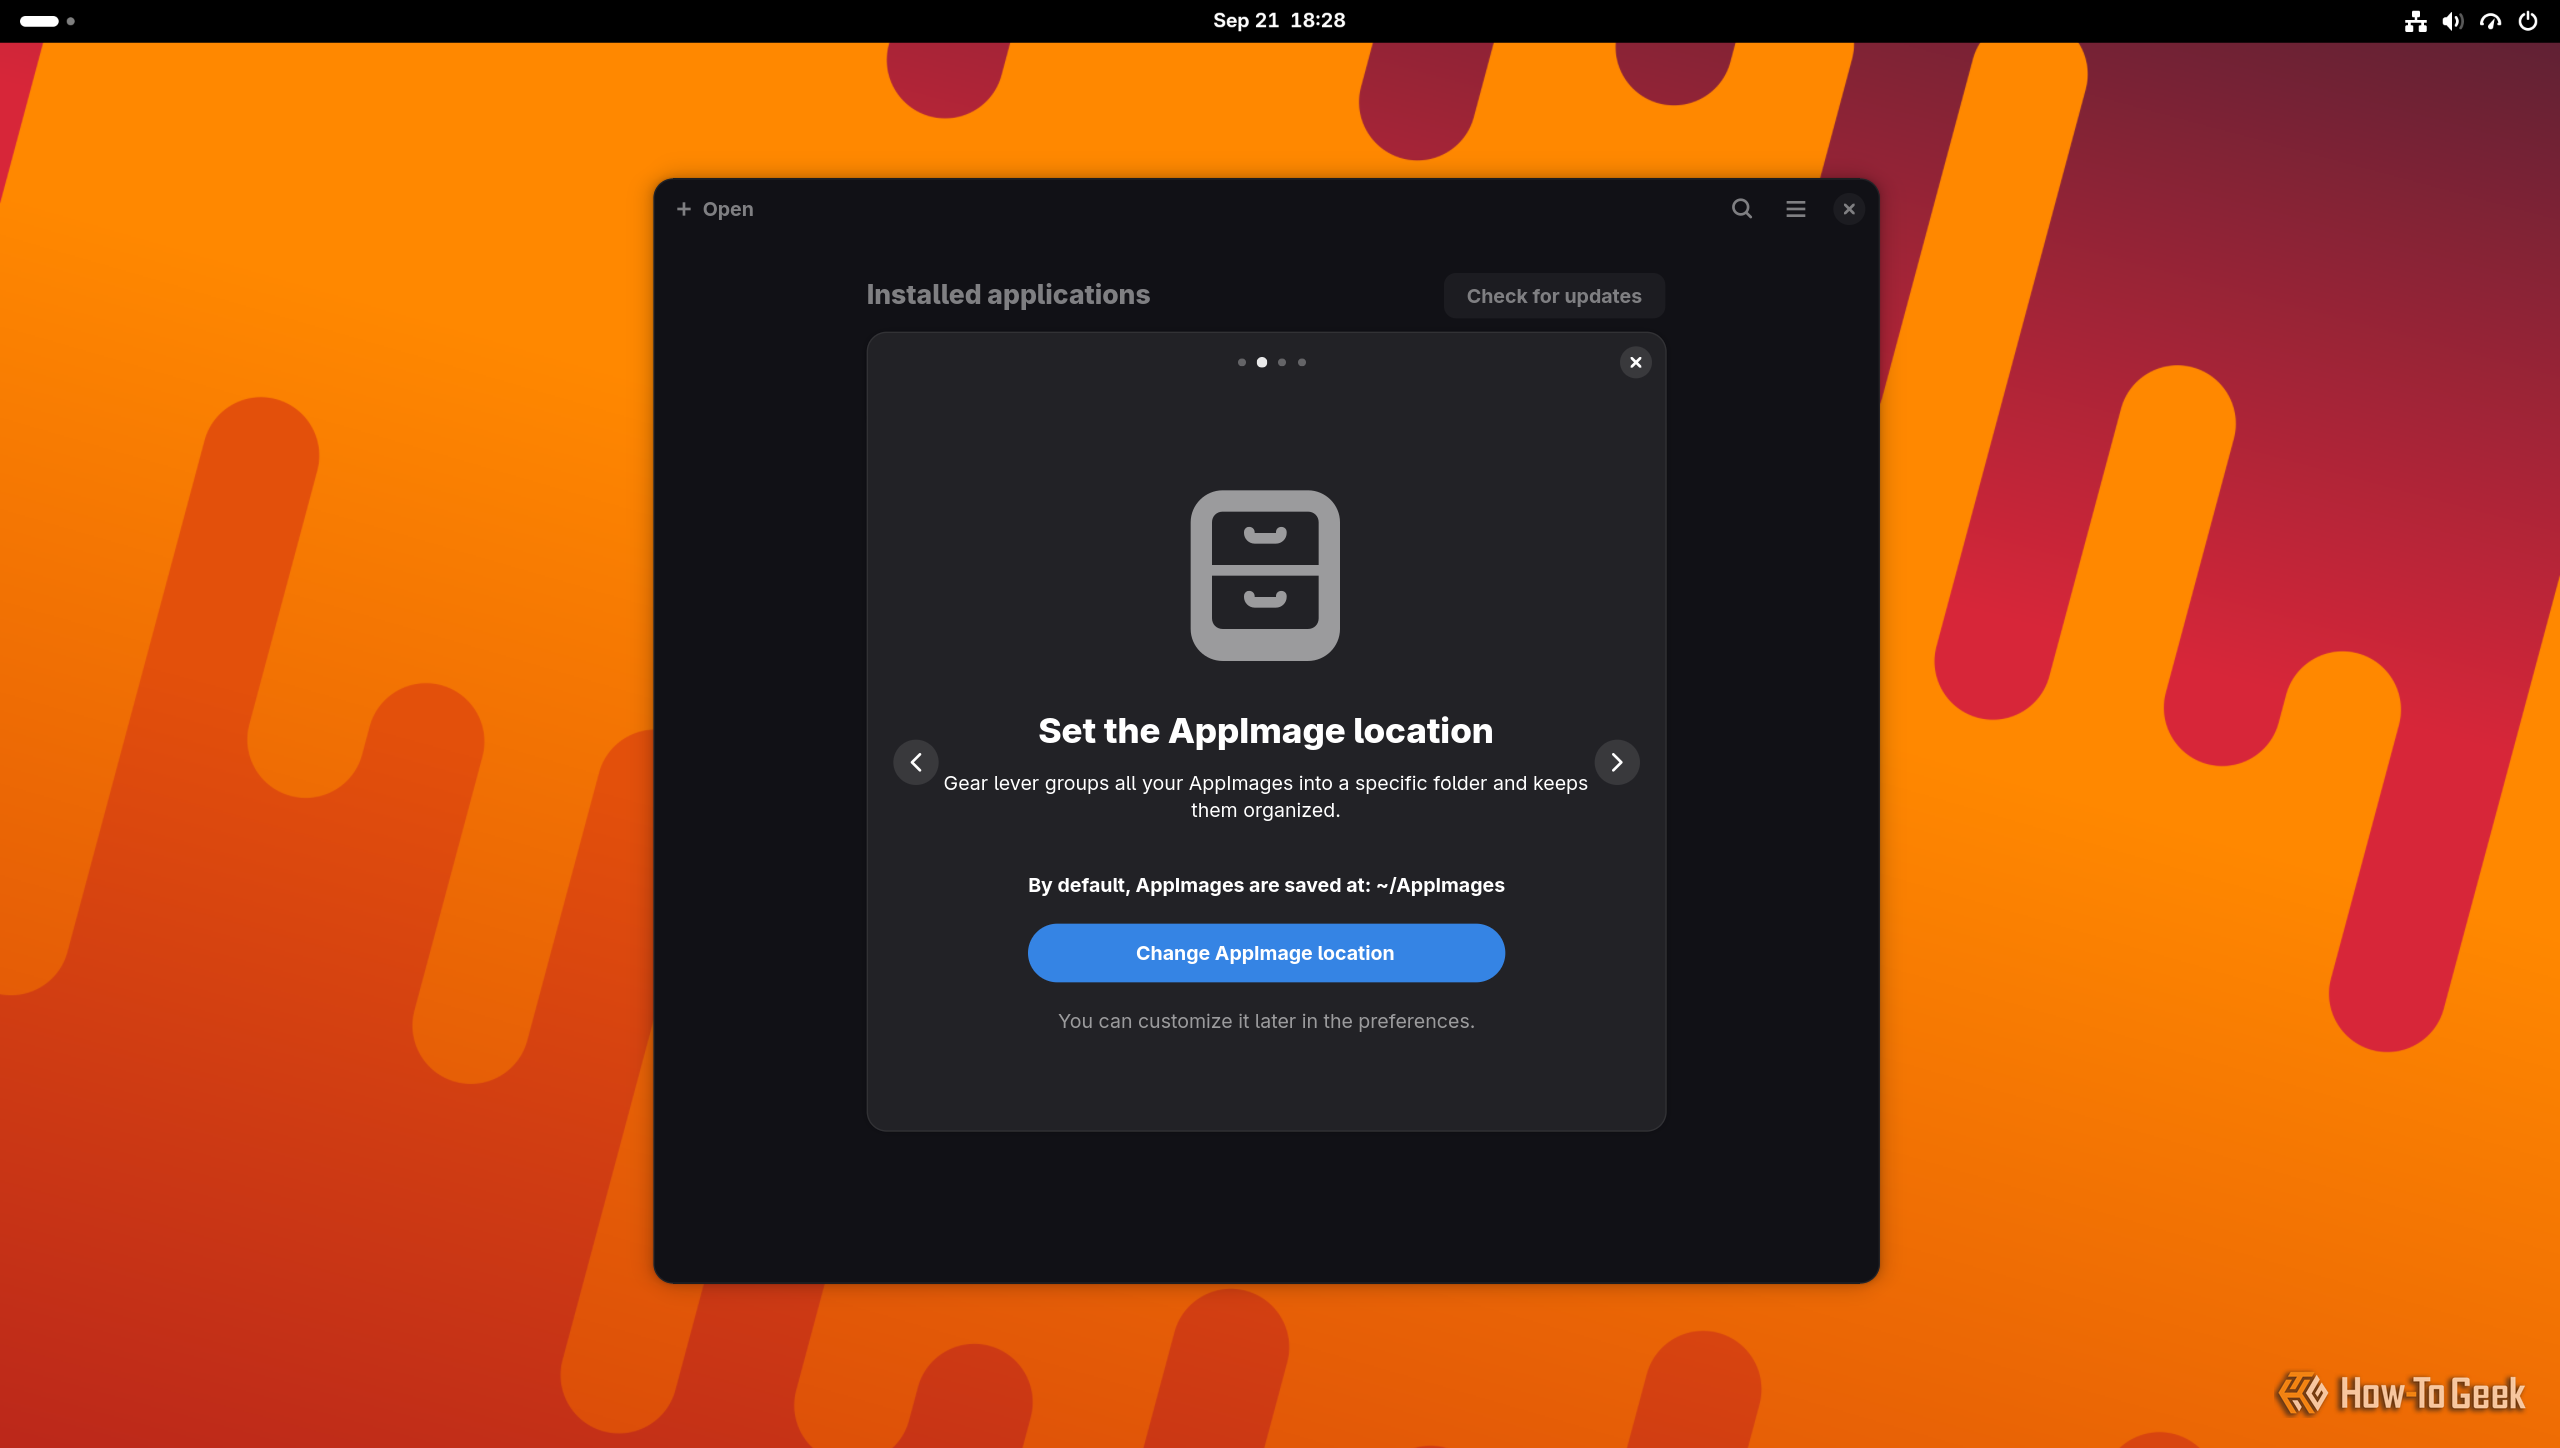This screenshot has height=1448, width=2560.
Task: Open the search magnifier in header bar
Action: (1742, 209)
